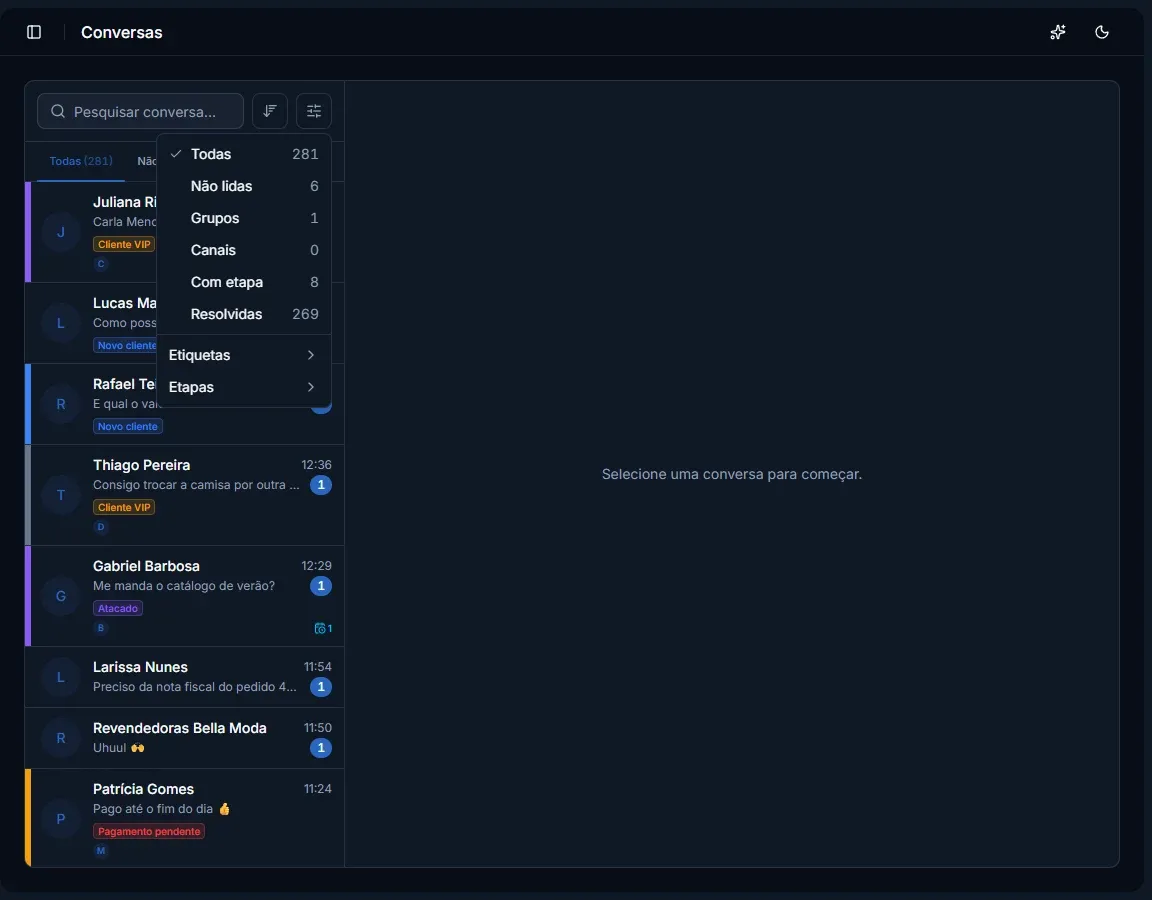
Task: Filter conversations by Grupos
Action: pyautogui.click(x=244, y=218)
